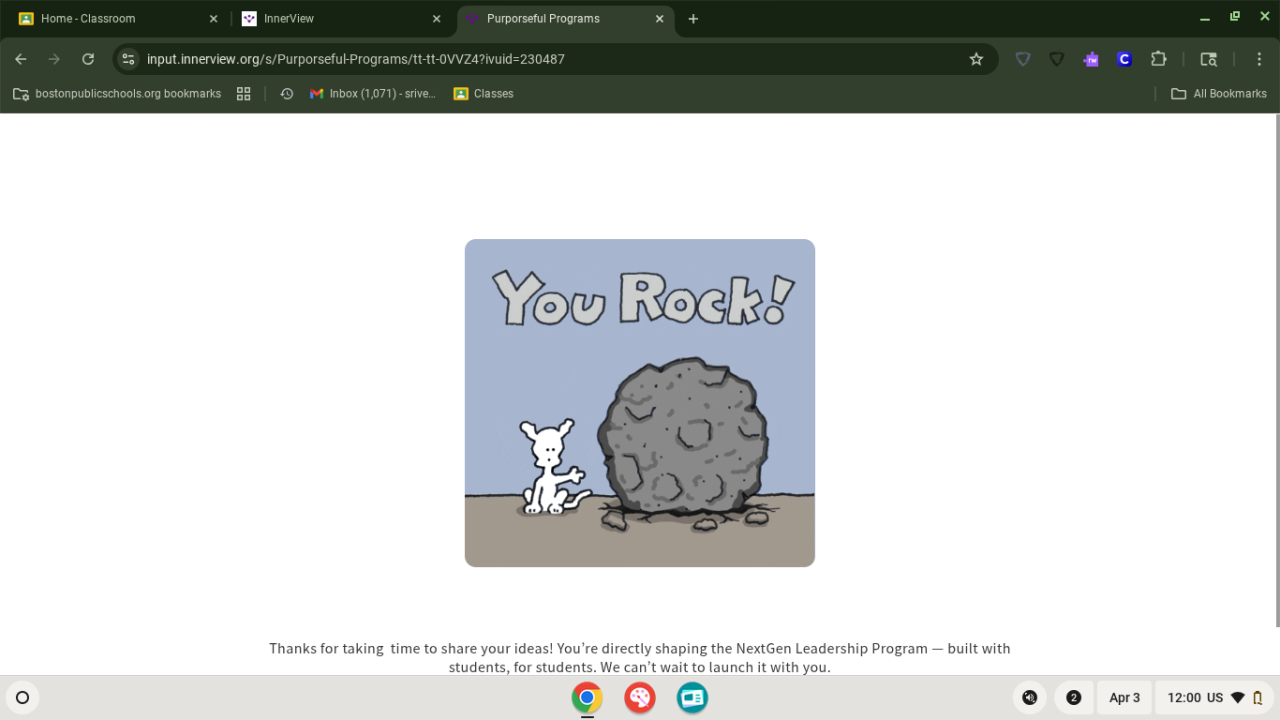Expand the All Bookmarks folder
1280x720 pixels.
1219,94
